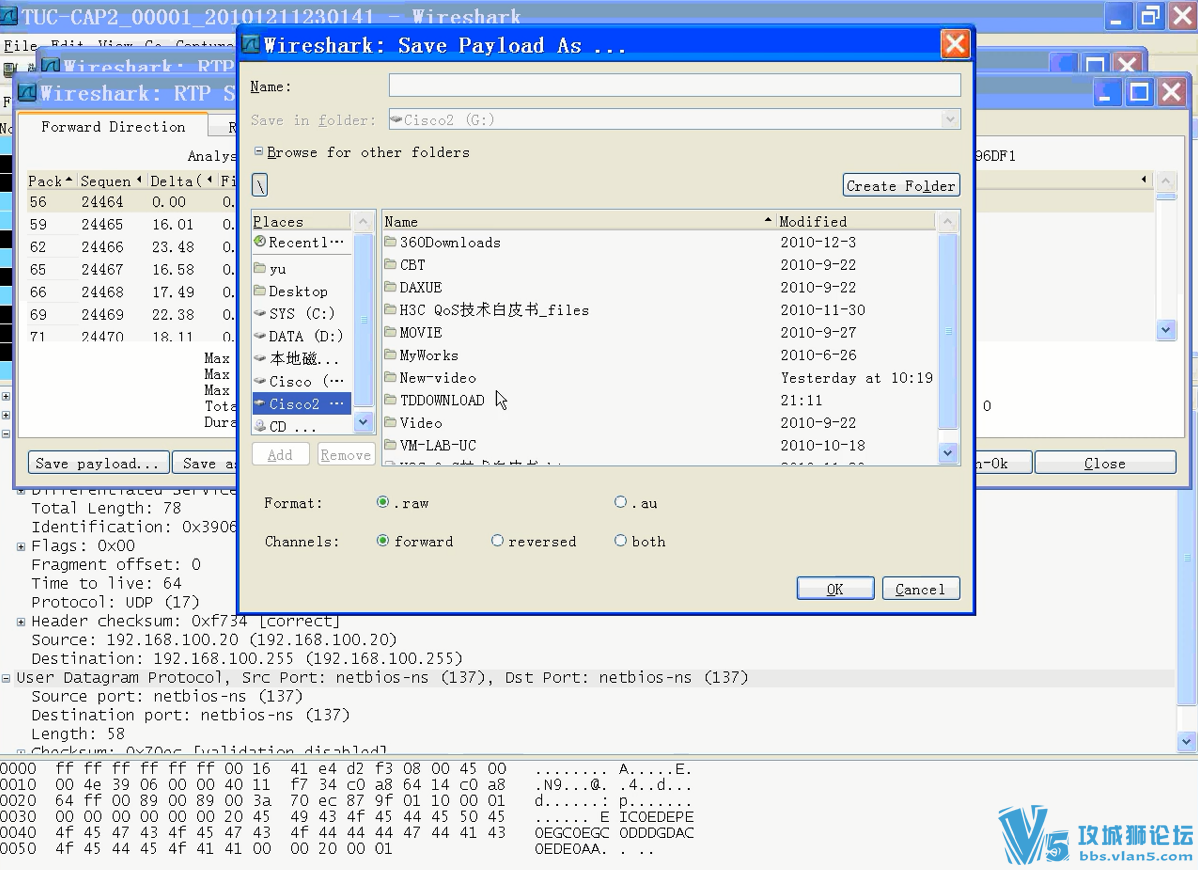Click the SYS (C:) drive icon
The width and height of the screenshot is (1198, 870).
click(260, 314)
